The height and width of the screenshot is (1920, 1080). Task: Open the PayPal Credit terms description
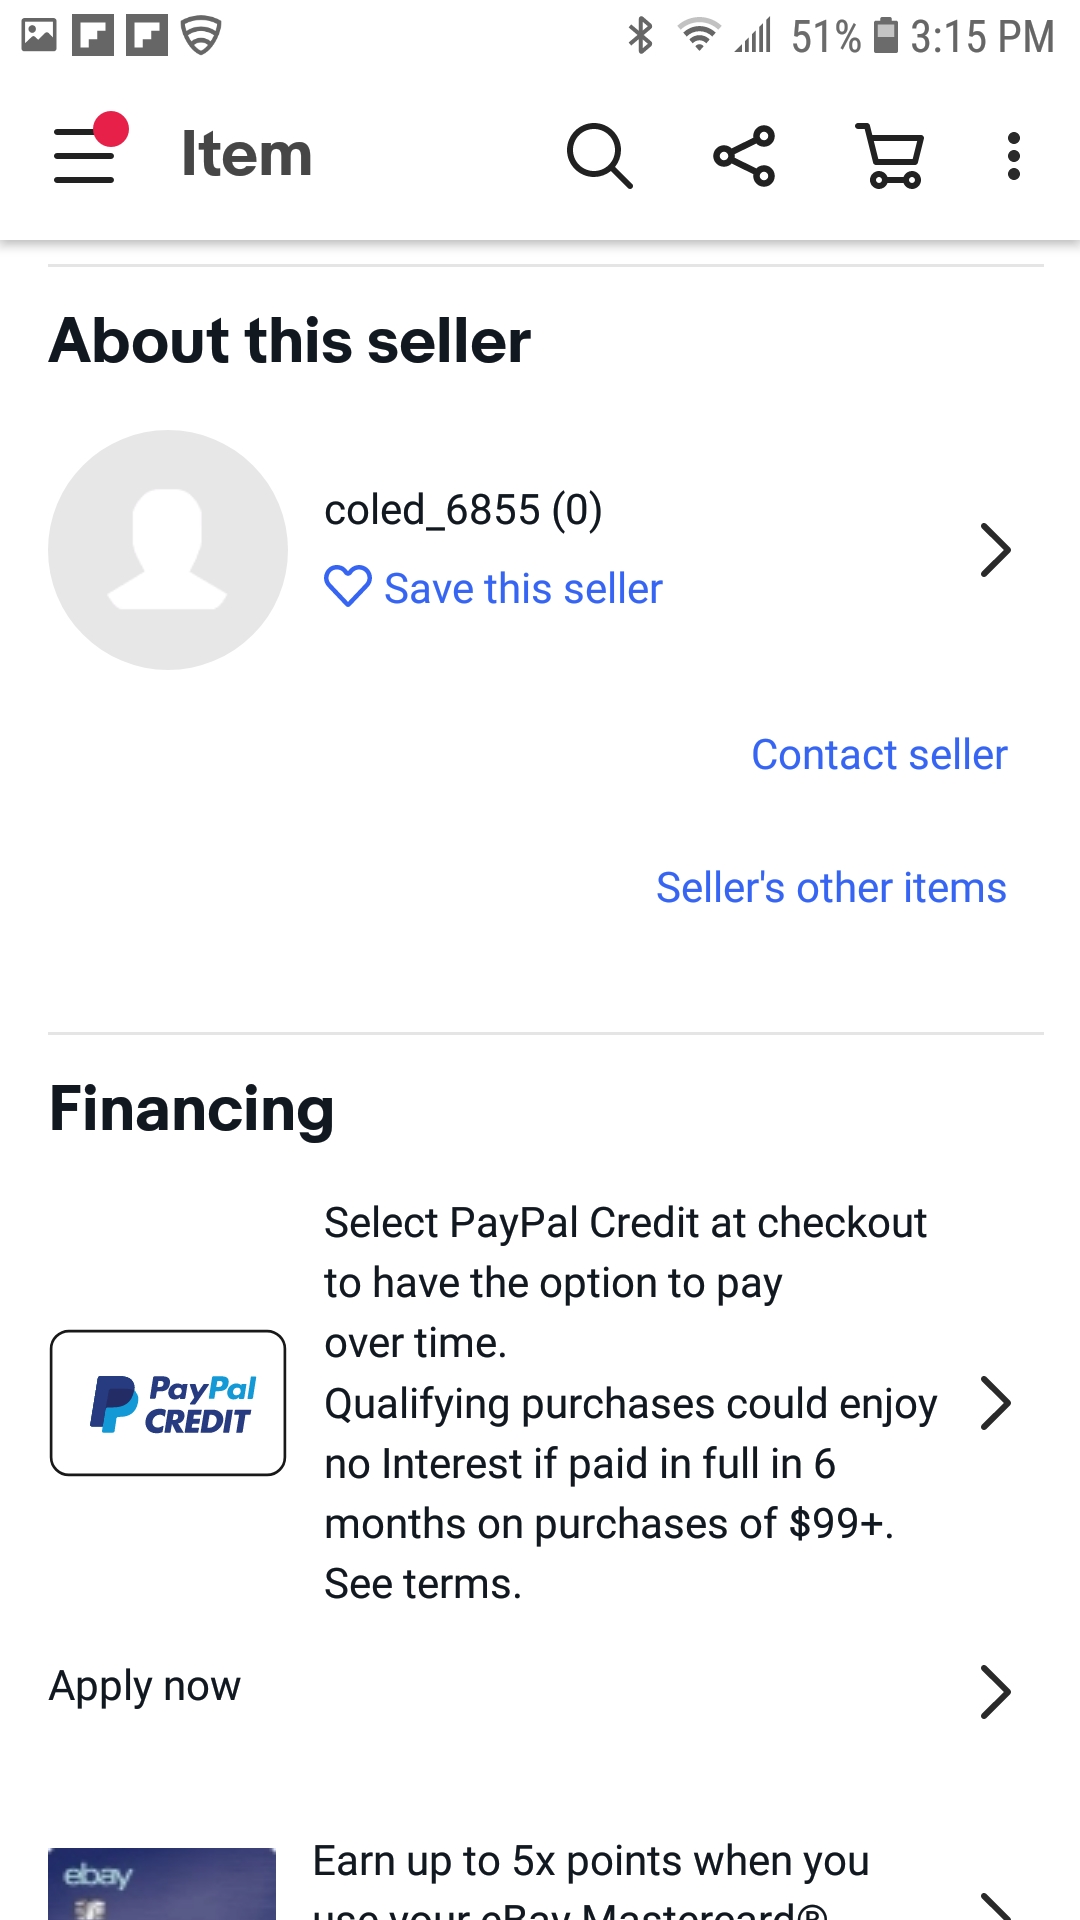click(x=630, y=1403)
